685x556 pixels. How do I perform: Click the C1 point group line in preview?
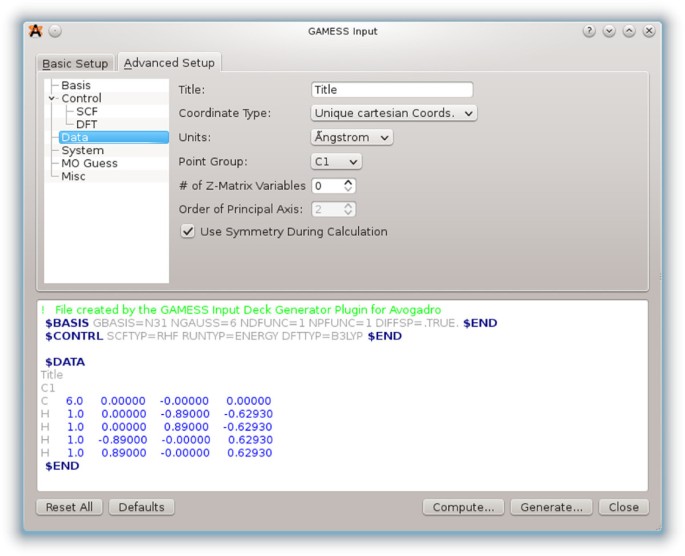point(48,388)
